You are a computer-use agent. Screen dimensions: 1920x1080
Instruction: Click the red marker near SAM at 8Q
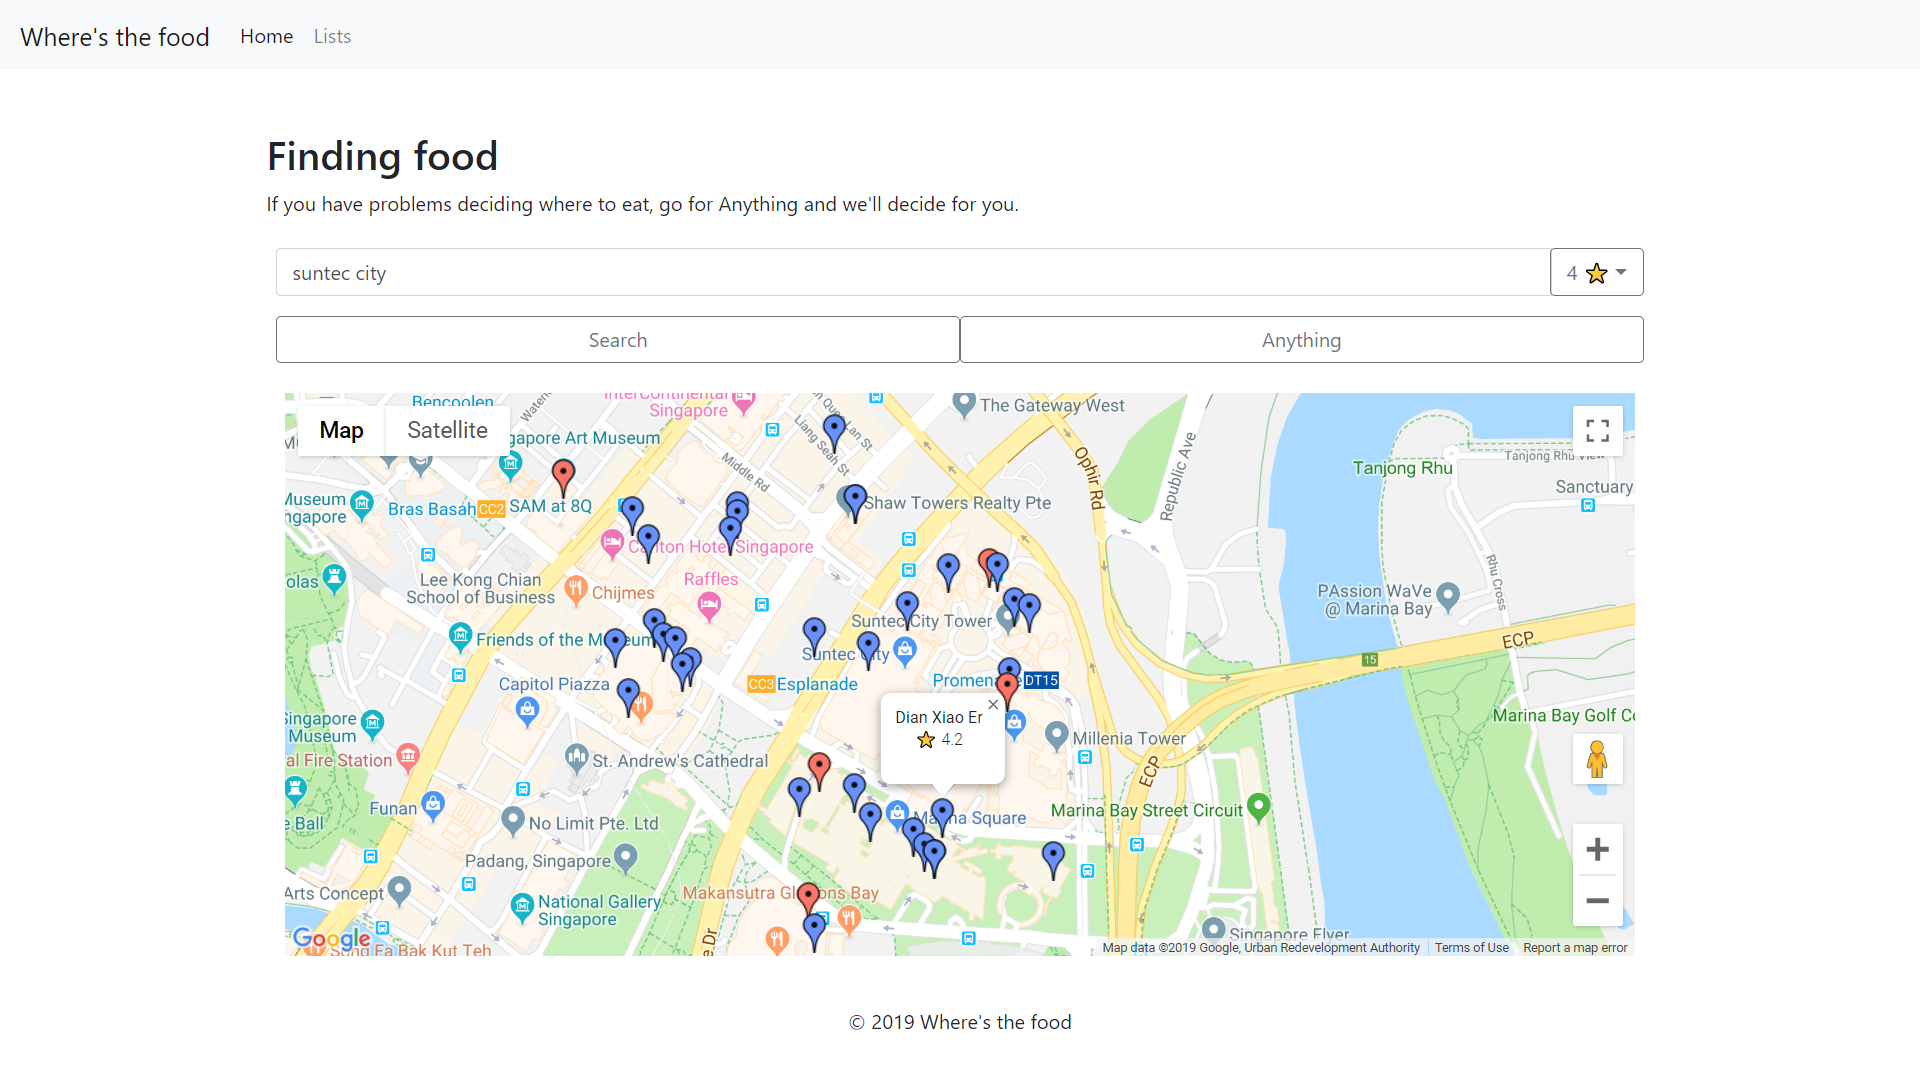(563, 474)
